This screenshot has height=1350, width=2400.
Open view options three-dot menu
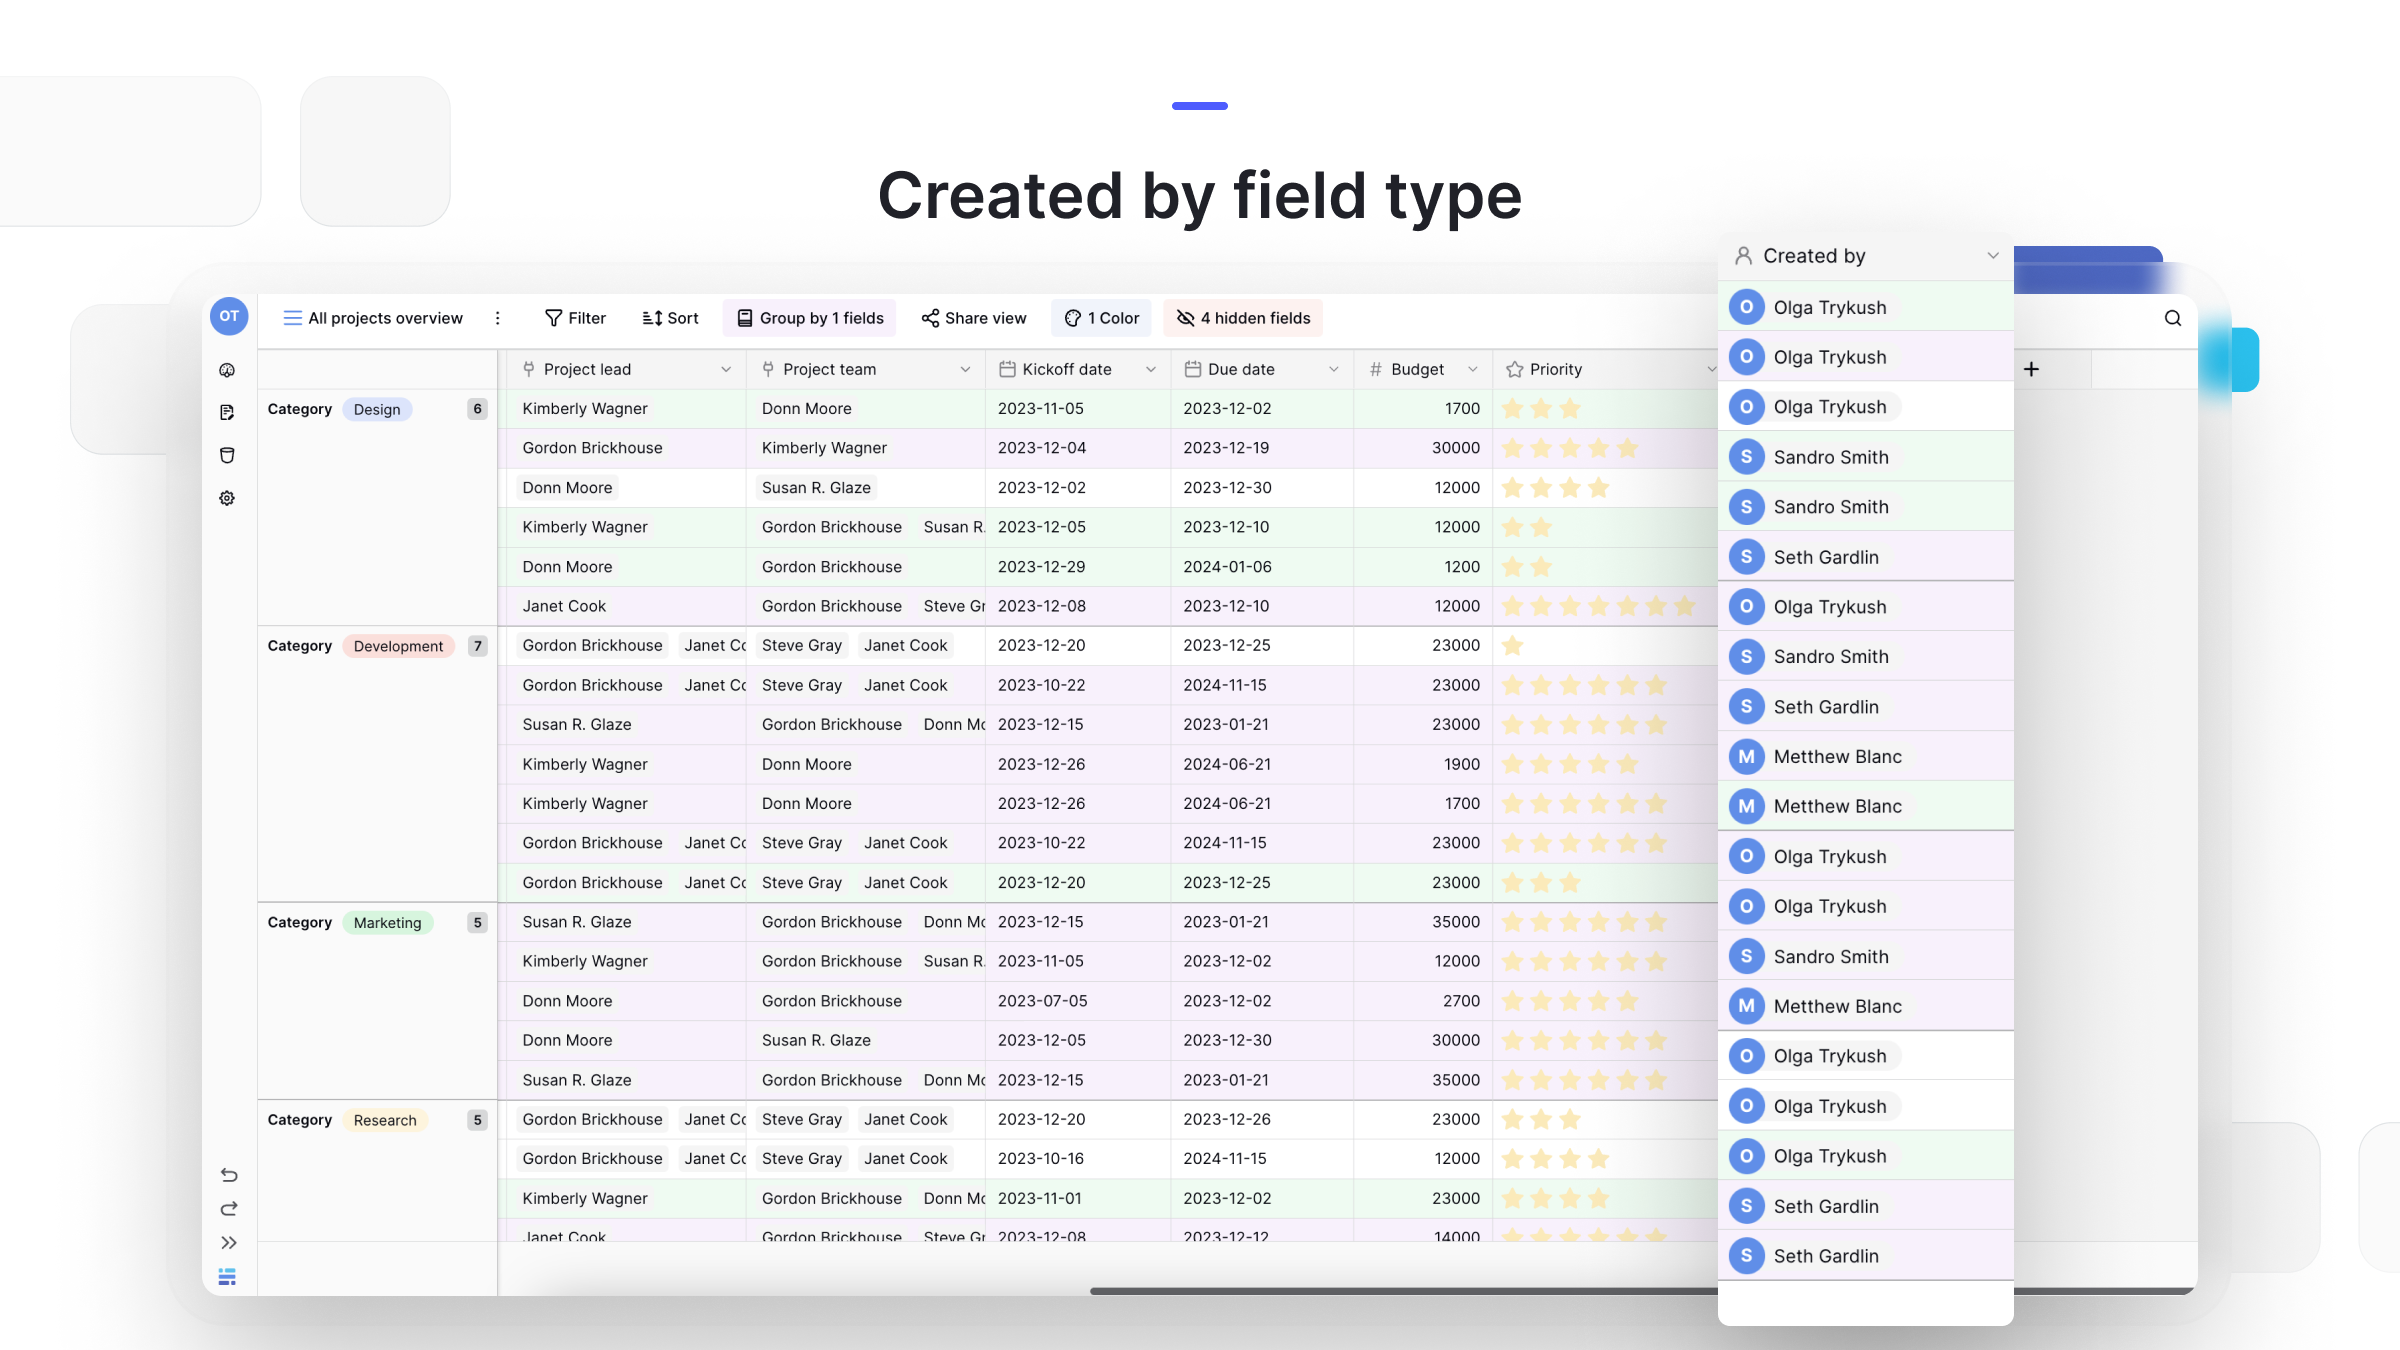click(498, 318)
